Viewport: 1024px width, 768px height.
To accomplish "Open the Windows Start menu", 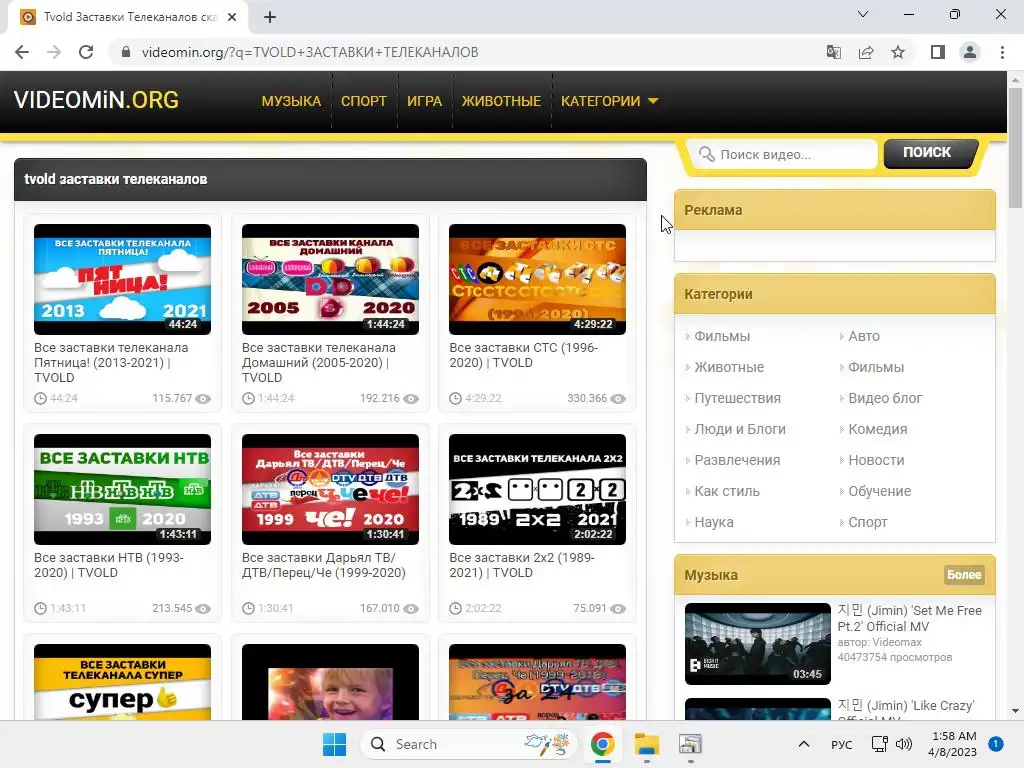I will [334, 744].
